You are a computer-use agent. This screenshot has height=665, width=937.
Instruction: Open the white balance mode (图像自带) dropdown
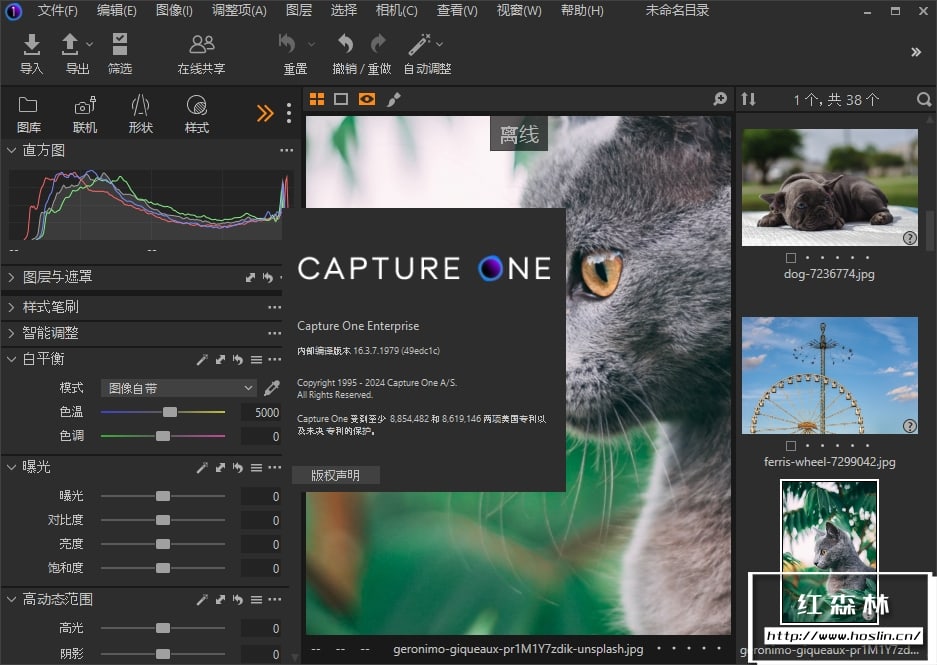pos(178,388)
